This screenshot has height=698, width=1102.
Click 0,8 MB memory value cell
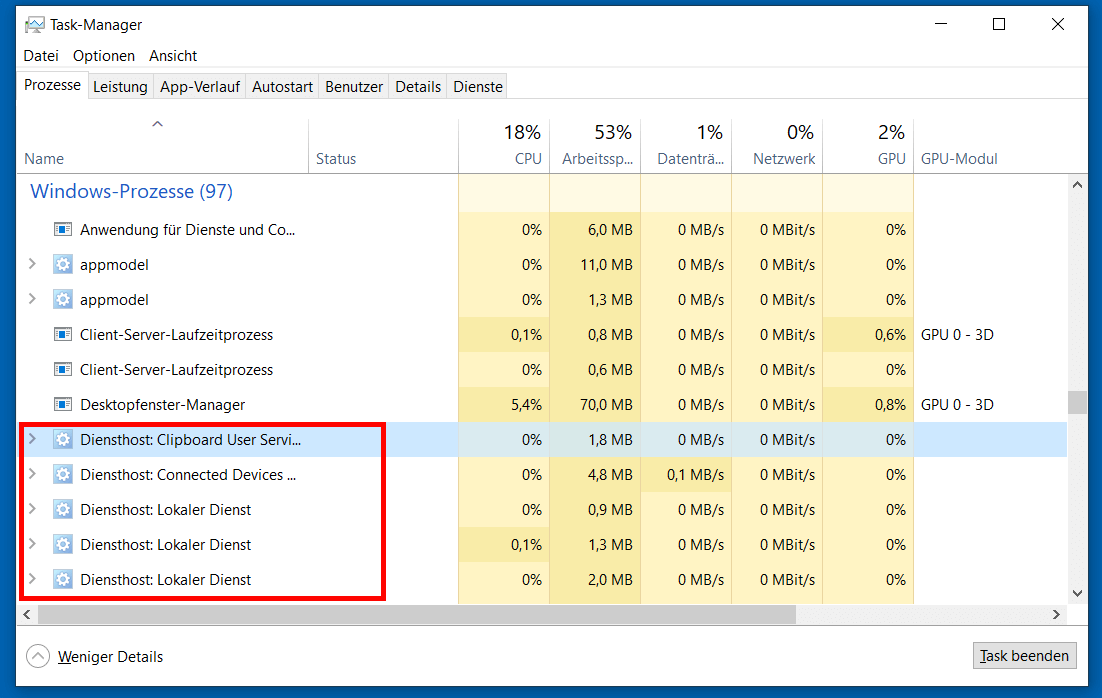click(x=595, y=335)
